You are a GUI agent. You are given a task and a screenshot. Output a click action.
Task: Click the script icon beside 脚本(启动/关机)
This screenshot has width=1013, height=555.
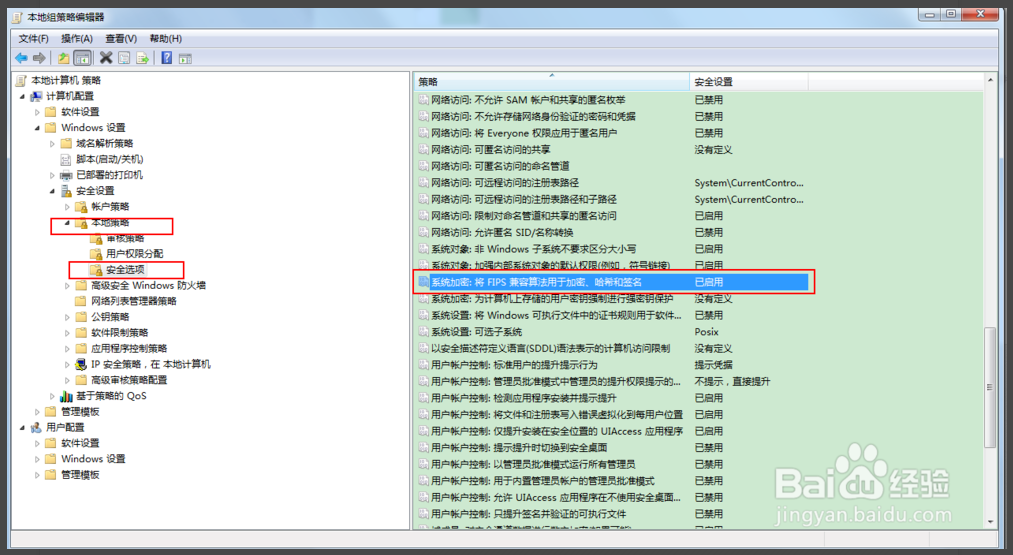pos(66,159)
